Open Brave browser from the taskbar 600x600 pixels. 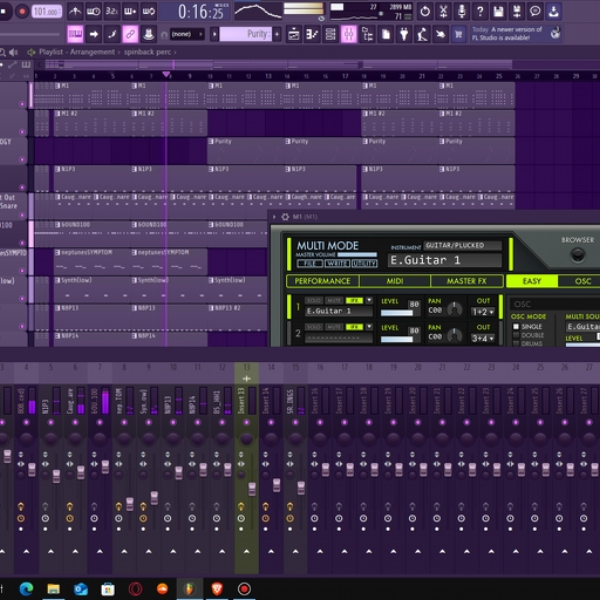click(217, 589)
